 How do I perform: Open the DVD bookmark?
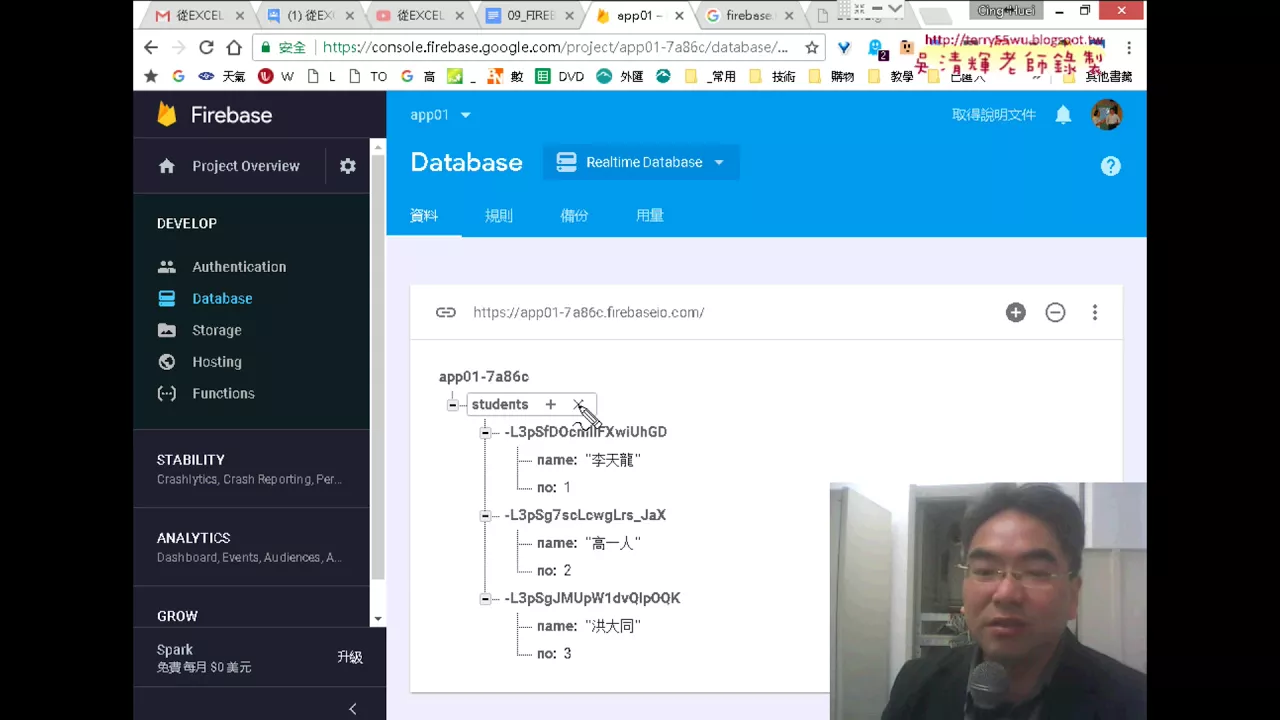(x=560, y=76)
